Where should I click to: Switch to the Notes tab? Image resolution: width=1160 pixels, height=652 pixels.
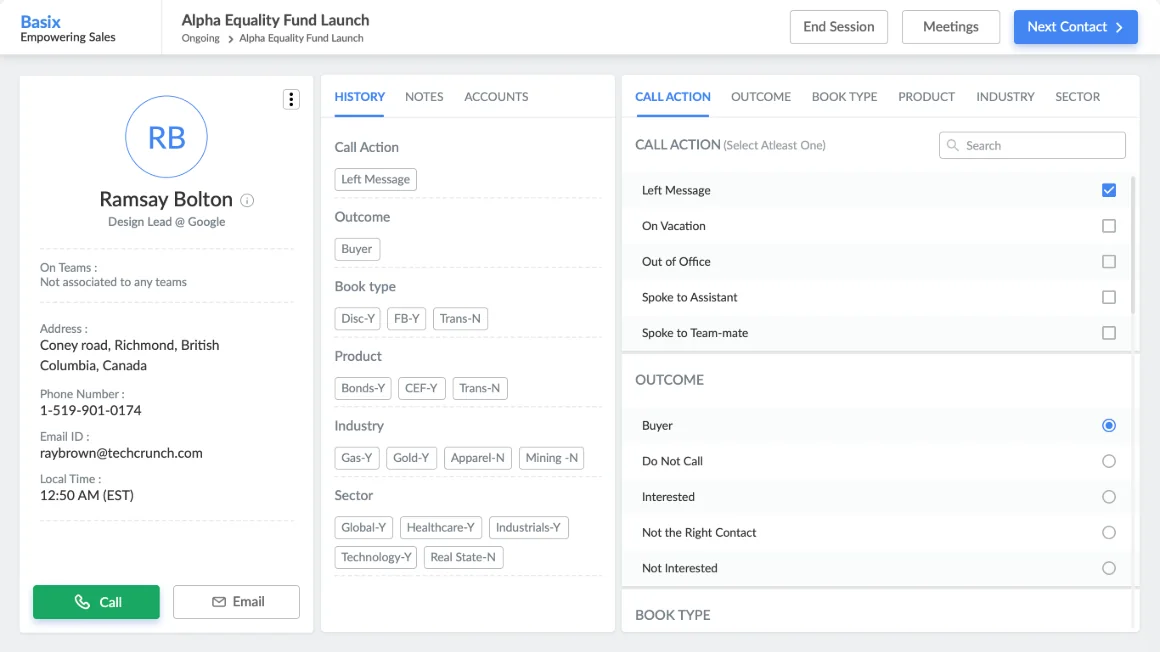424,97
